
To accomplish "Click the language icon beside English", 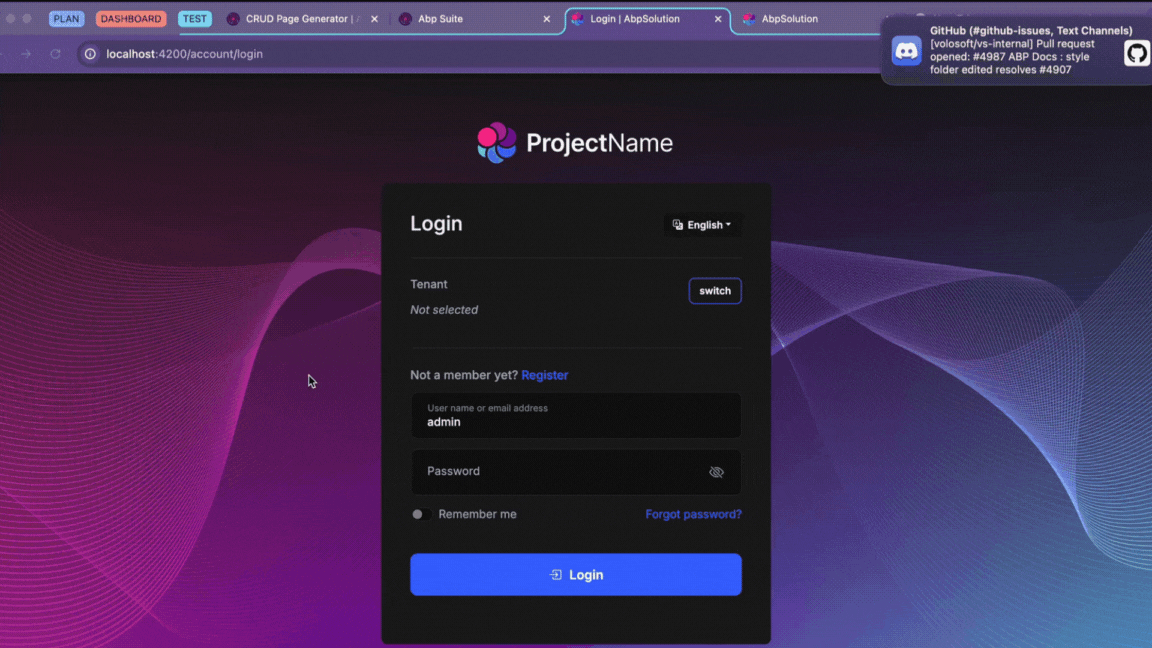I will pos(677,225).
